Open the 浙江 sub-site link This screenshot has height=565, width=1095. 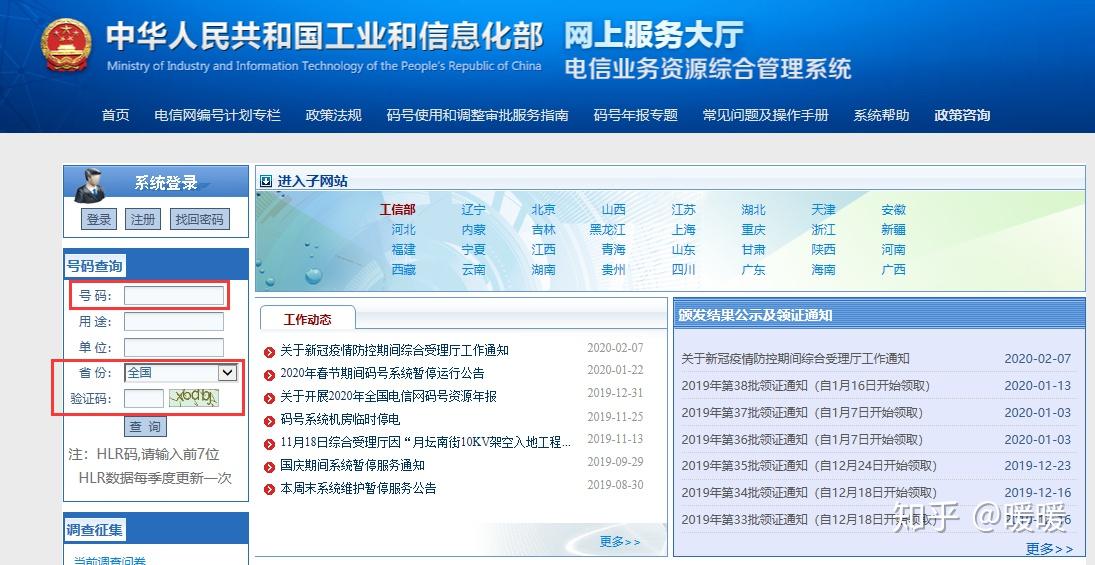pyautogui.click(x=823, y=230)
